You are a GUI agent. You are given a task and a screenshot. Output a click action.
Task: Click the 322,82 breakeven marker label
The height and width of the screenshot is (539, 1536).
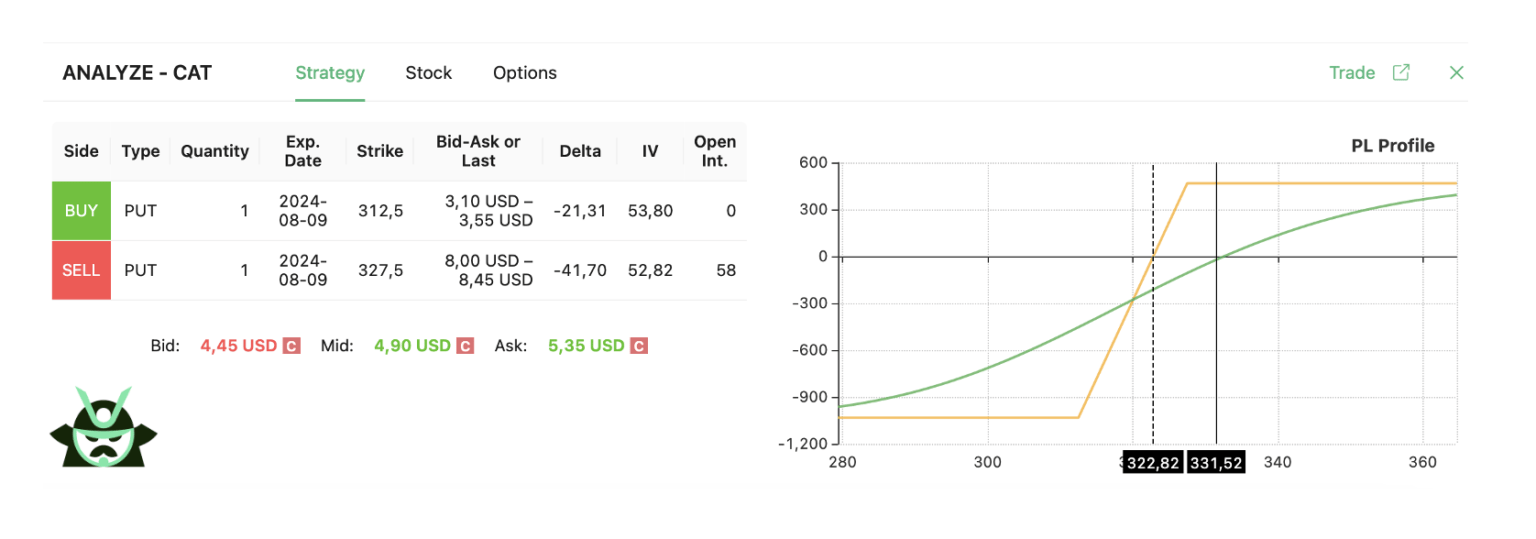coord(1153,463)
